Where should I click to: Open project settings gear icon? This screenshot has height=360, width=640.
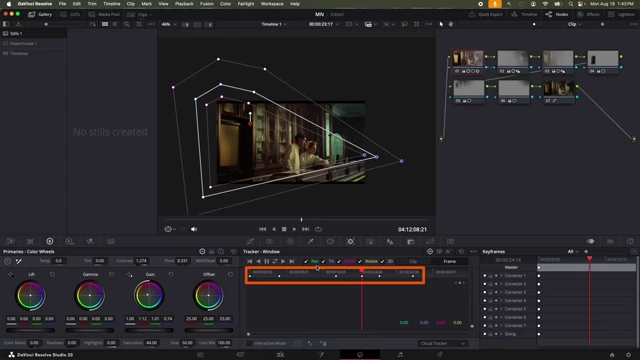628,355
